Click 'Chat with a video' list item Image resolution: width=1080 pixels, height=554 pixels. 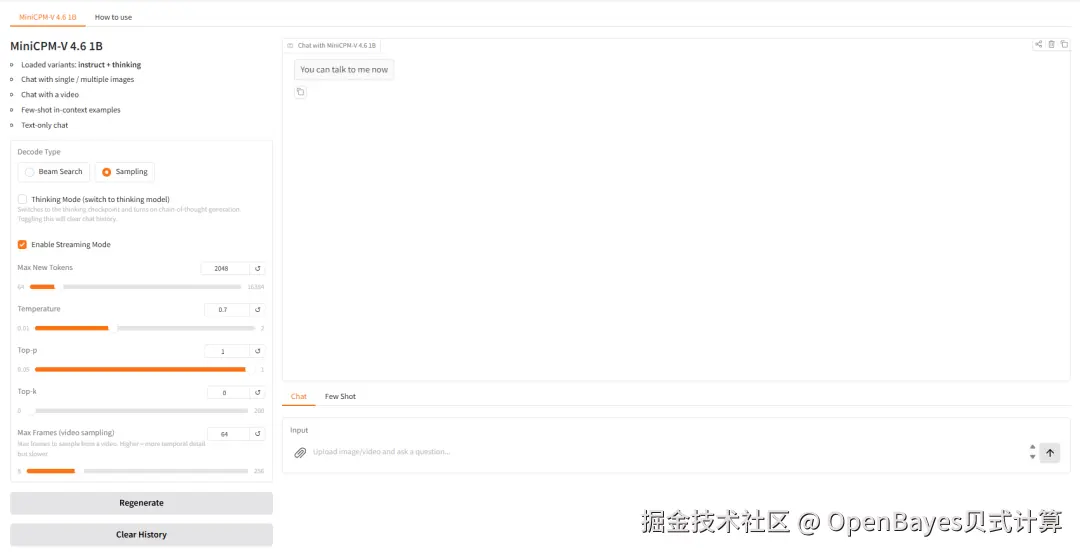point(50,94)
